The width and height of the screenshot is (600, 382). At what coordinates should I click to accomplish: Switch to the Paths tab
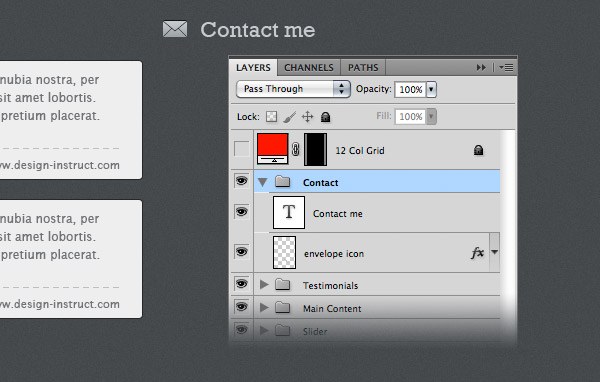point(363,68)
